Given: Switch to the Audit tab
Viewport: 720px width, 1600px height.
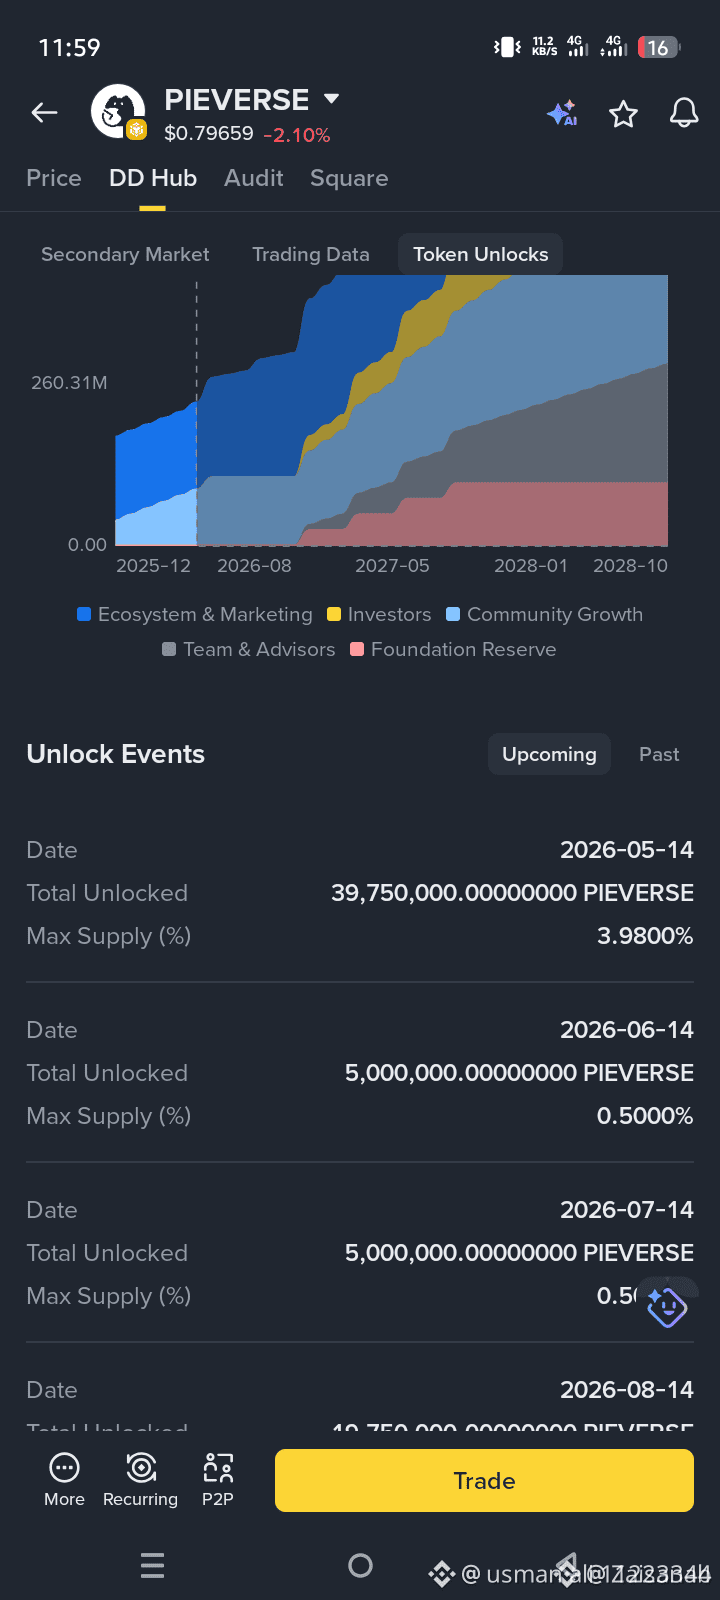Looking at the screenshot, I should [x=253, y=178].
